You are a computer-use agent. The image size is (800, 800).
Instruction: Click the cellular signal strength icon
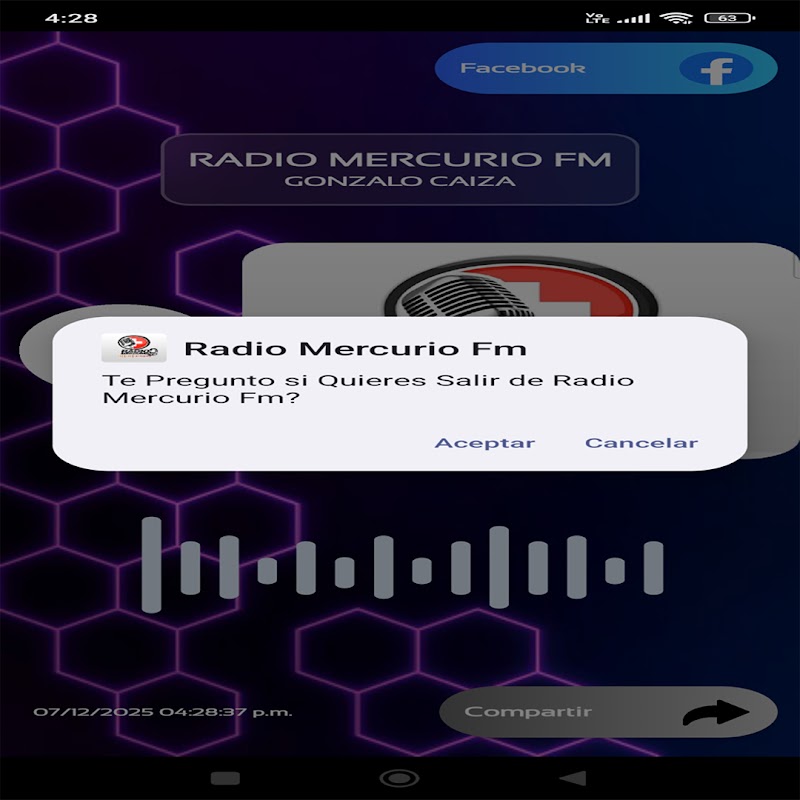(633, 18)
